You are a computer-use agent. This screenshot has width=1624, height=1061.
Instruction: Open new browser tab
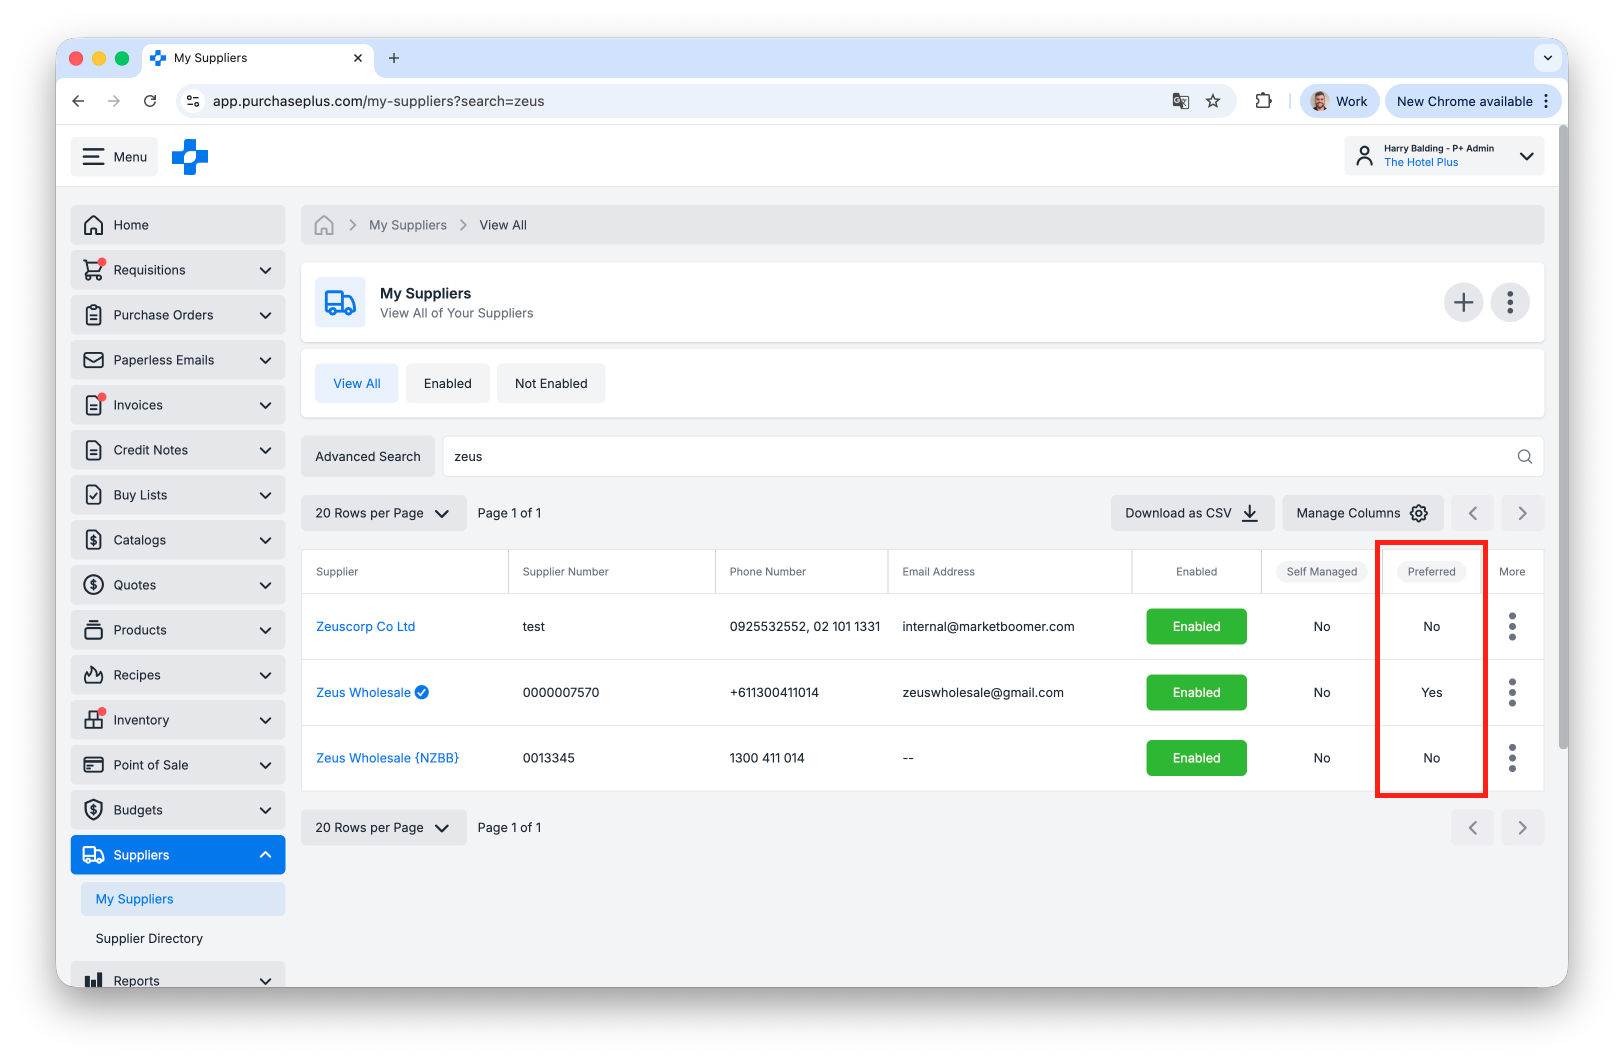394,58
